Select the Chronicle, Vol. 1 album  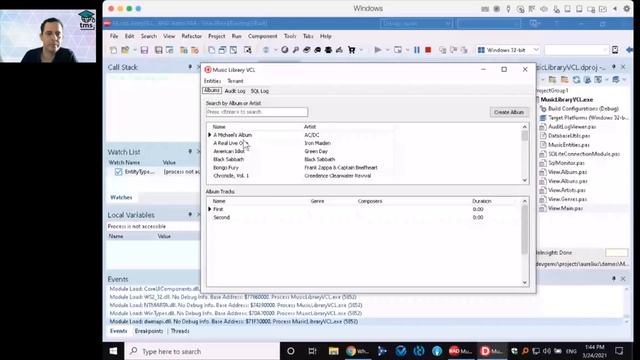point(231,176)
